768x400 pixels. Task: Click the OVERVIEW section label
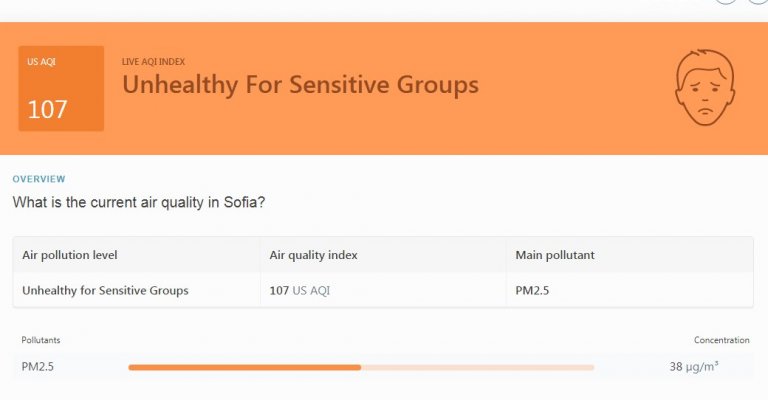point(39,179)
